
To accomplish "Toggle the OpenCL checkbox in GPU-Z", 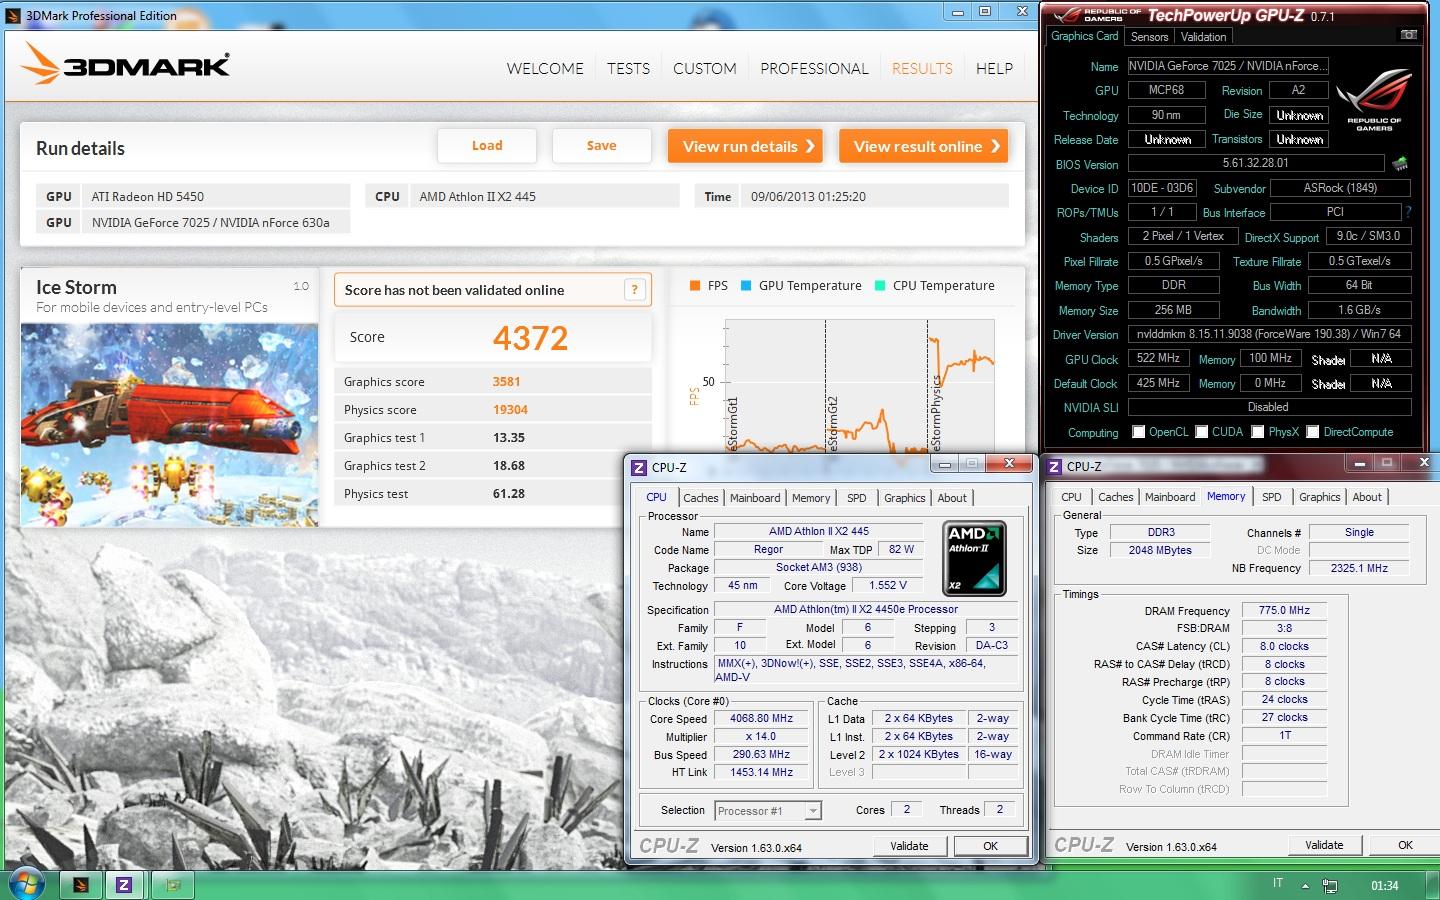I will coord(1138,432).
